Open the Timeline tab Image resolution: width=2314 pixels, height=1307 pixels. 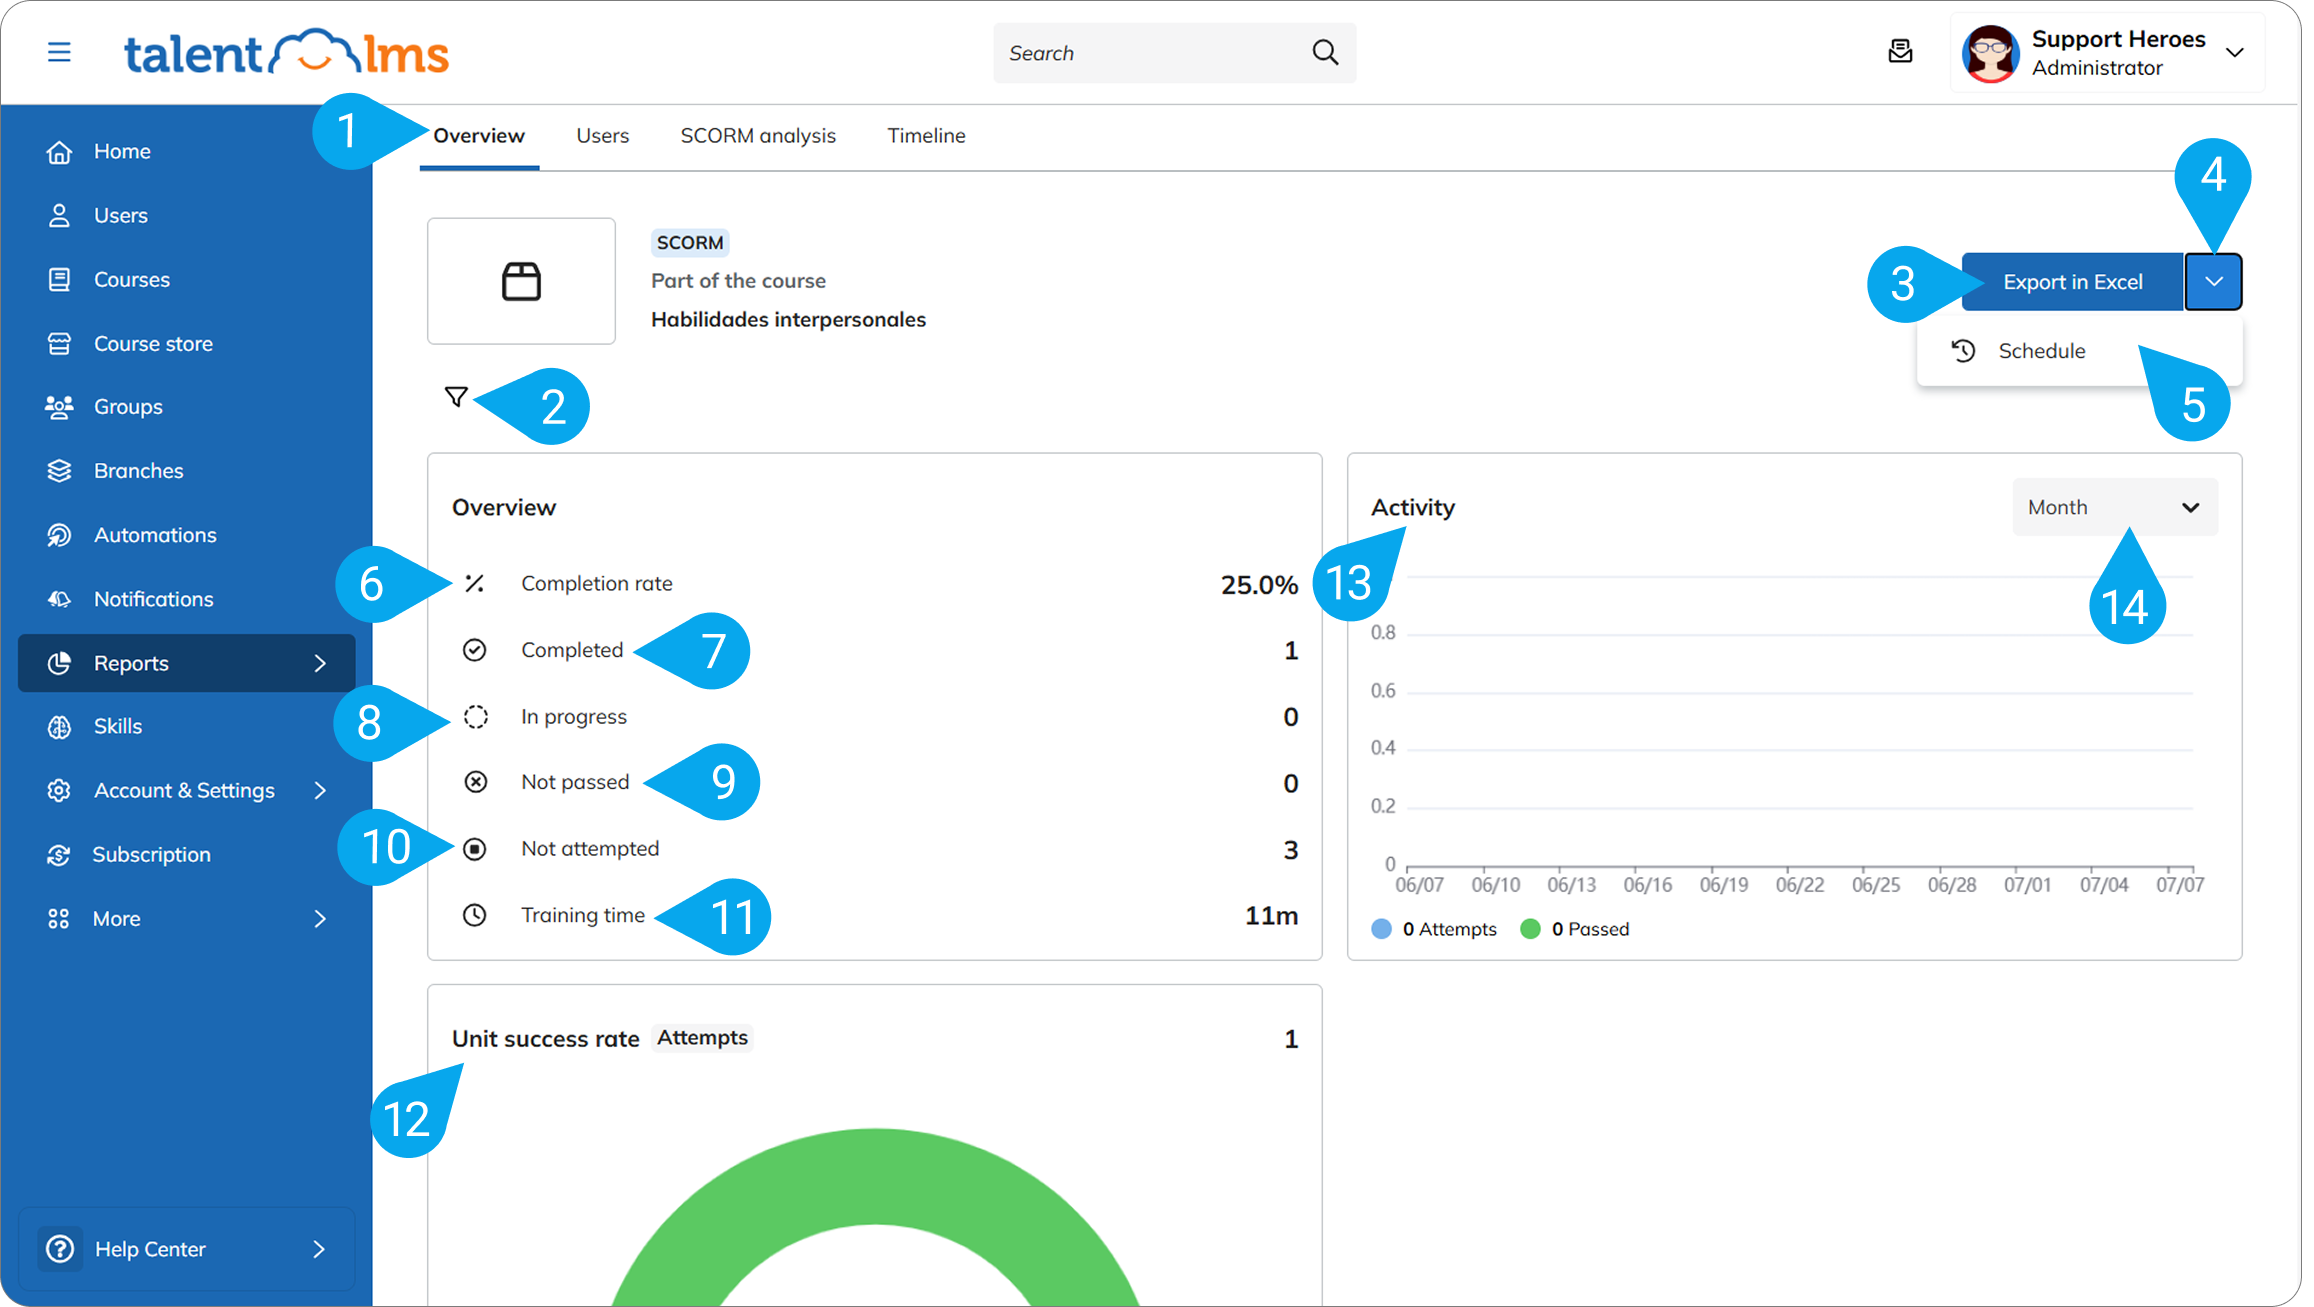pyautogui.click(x=926, y=136)
